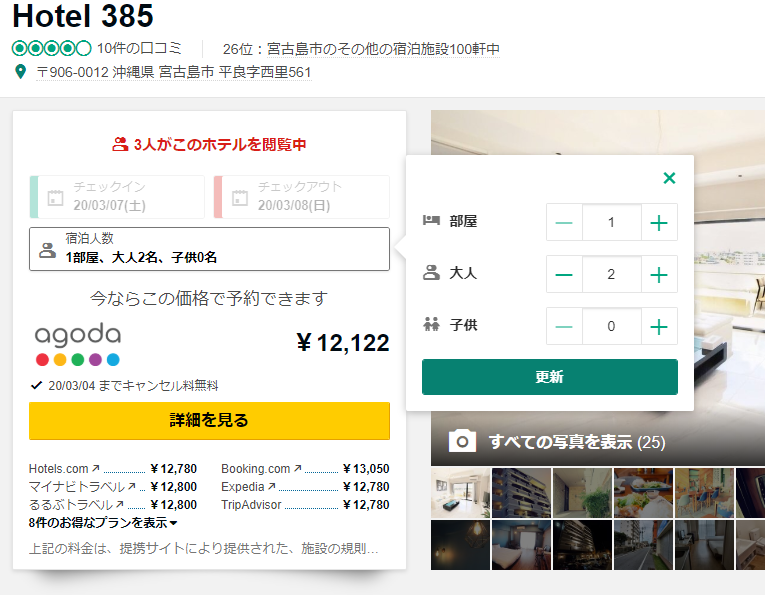Open the night building exterior thumbnail
The width and height of the screenshot is (765, 595).
(582, 545)
